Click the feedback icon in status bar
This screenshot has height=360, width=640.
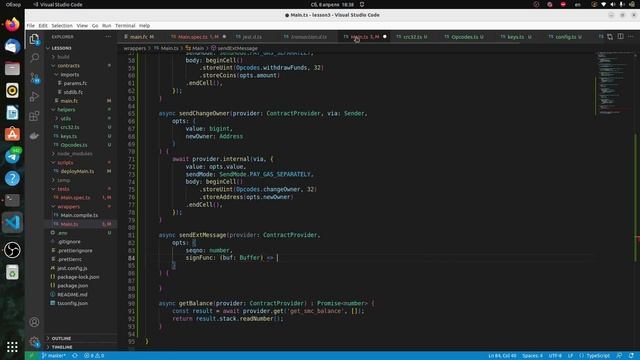(619, 356)
